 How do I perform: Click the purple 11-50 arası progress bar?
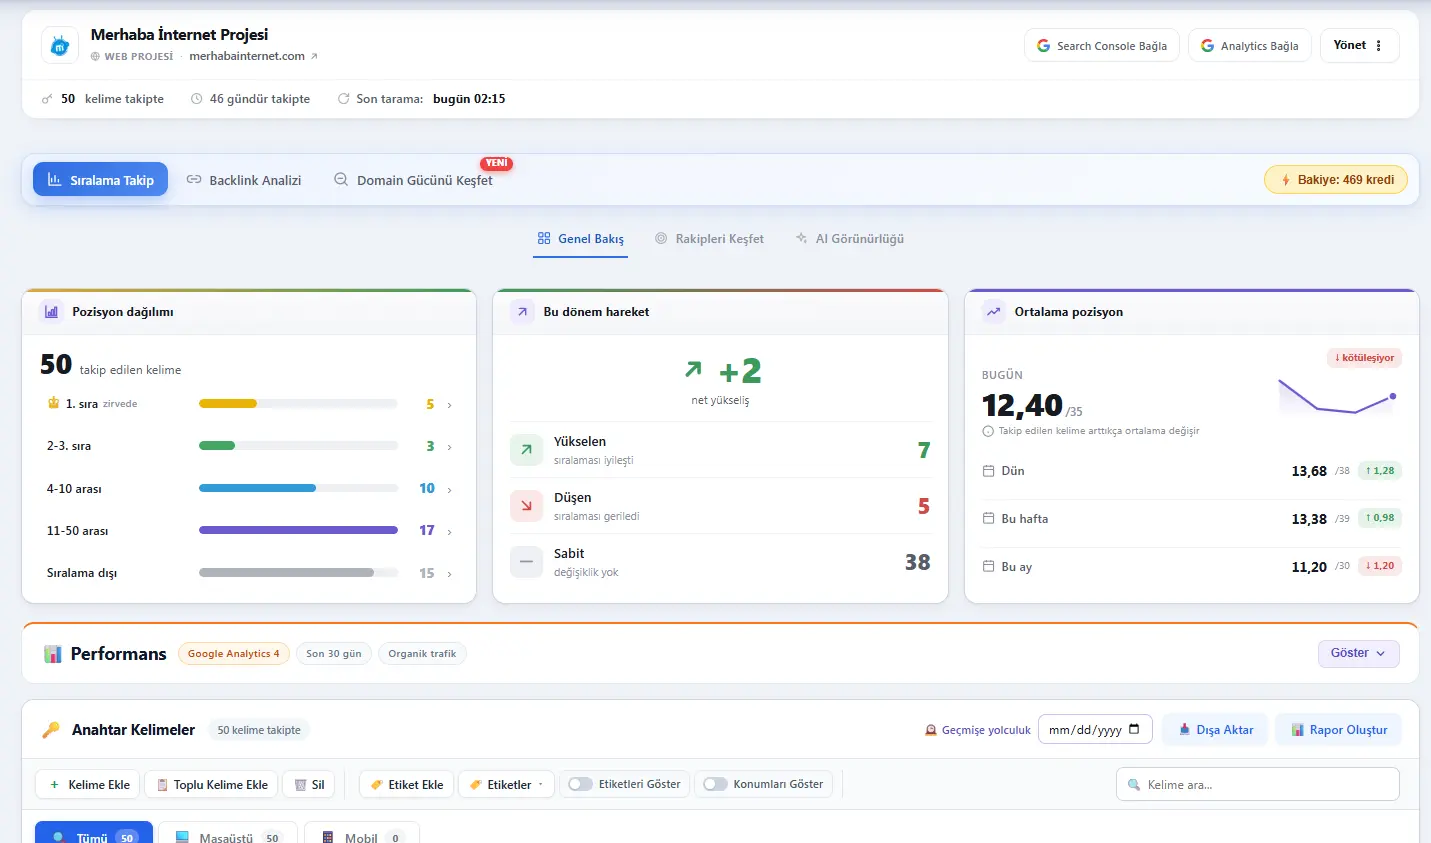pos(298,530)
